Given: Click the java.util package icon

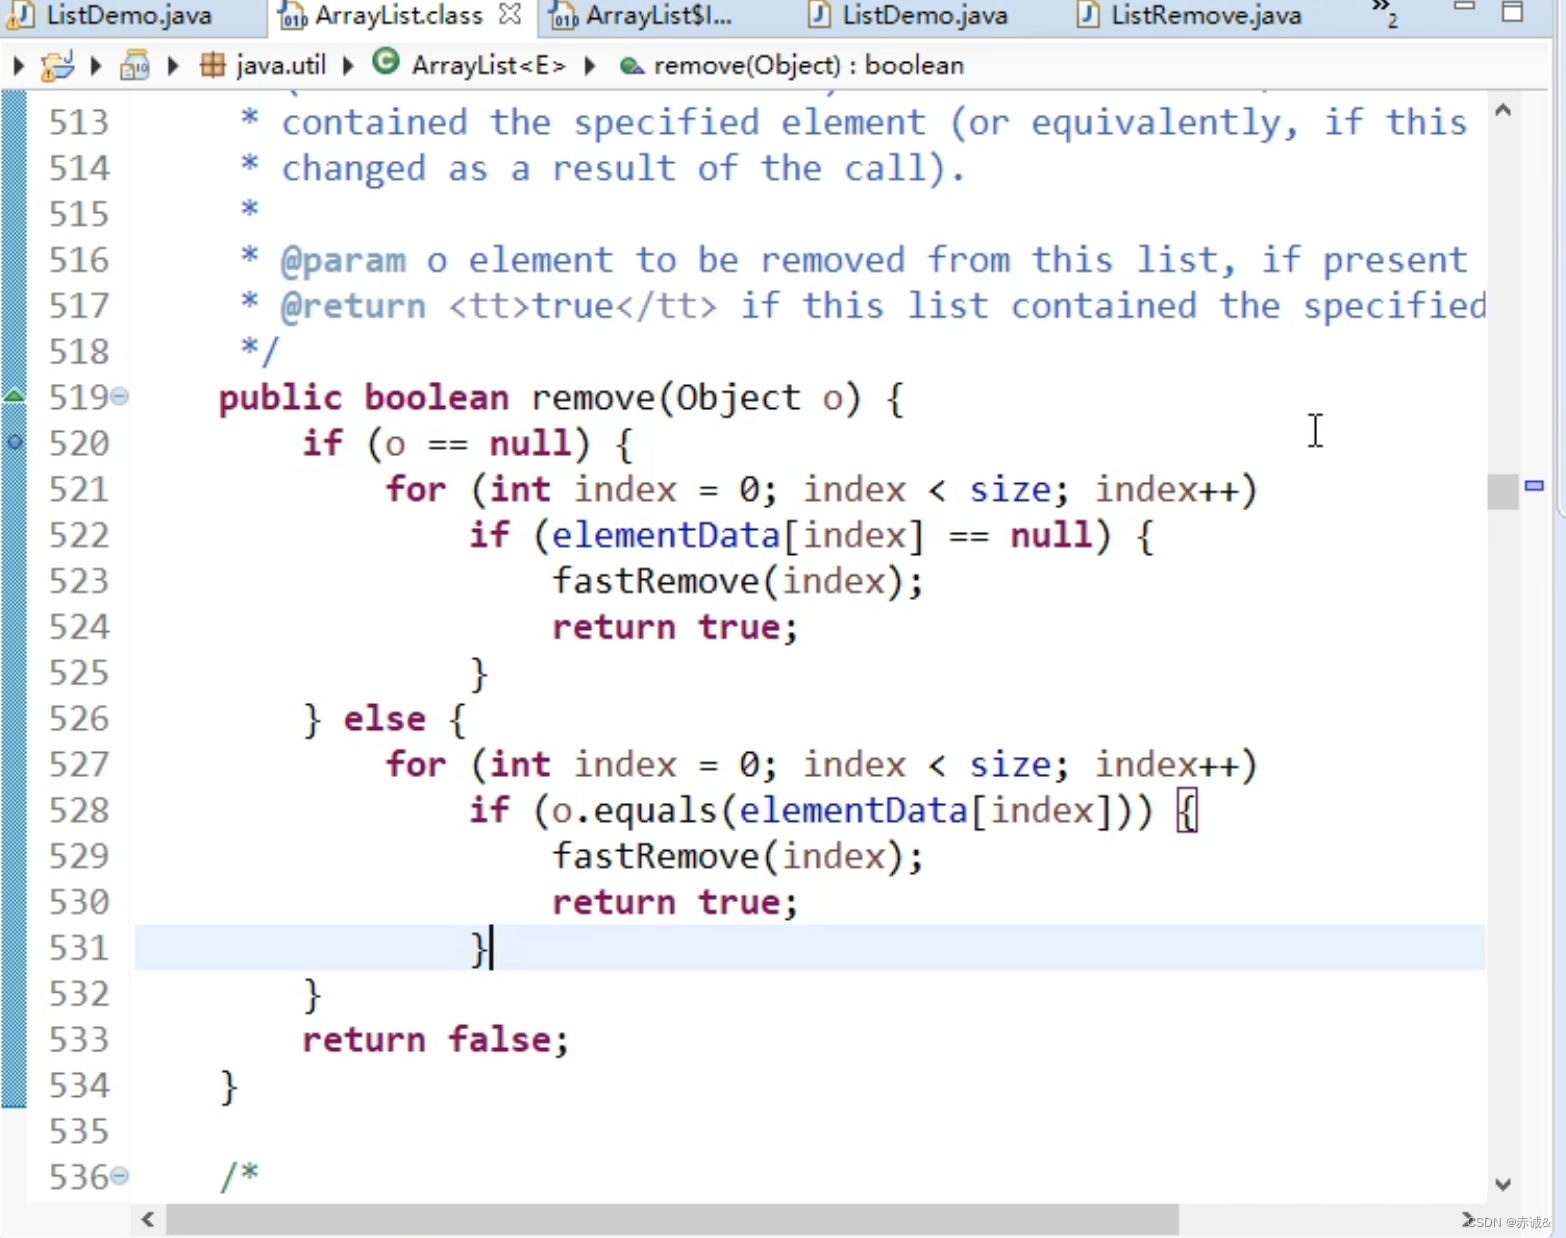Looking at the screenshot, I should 212,66.
